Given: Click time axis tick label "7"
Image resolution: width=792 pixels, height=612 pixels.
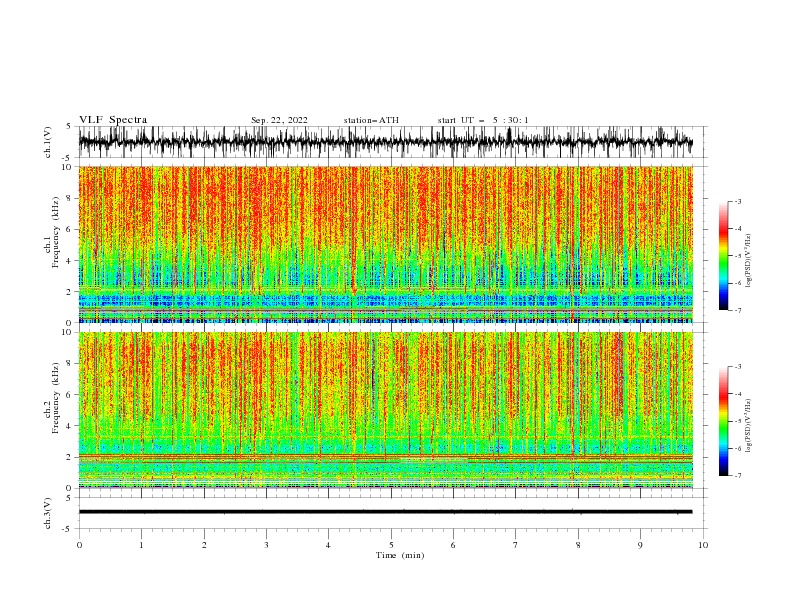Looking at the screenshot, I should click(516, 545).
